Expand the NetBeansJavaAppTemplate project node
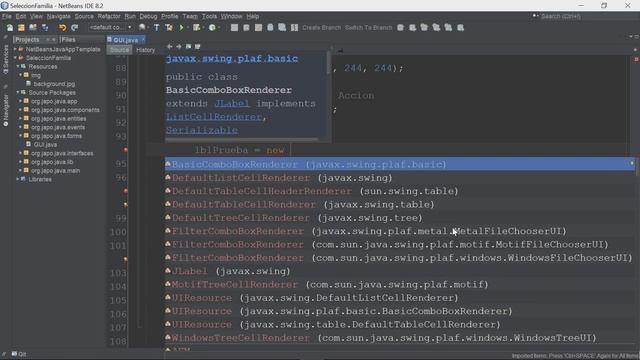Image resolution: width=640 pixels, height=360 pixels. (16, 49)
